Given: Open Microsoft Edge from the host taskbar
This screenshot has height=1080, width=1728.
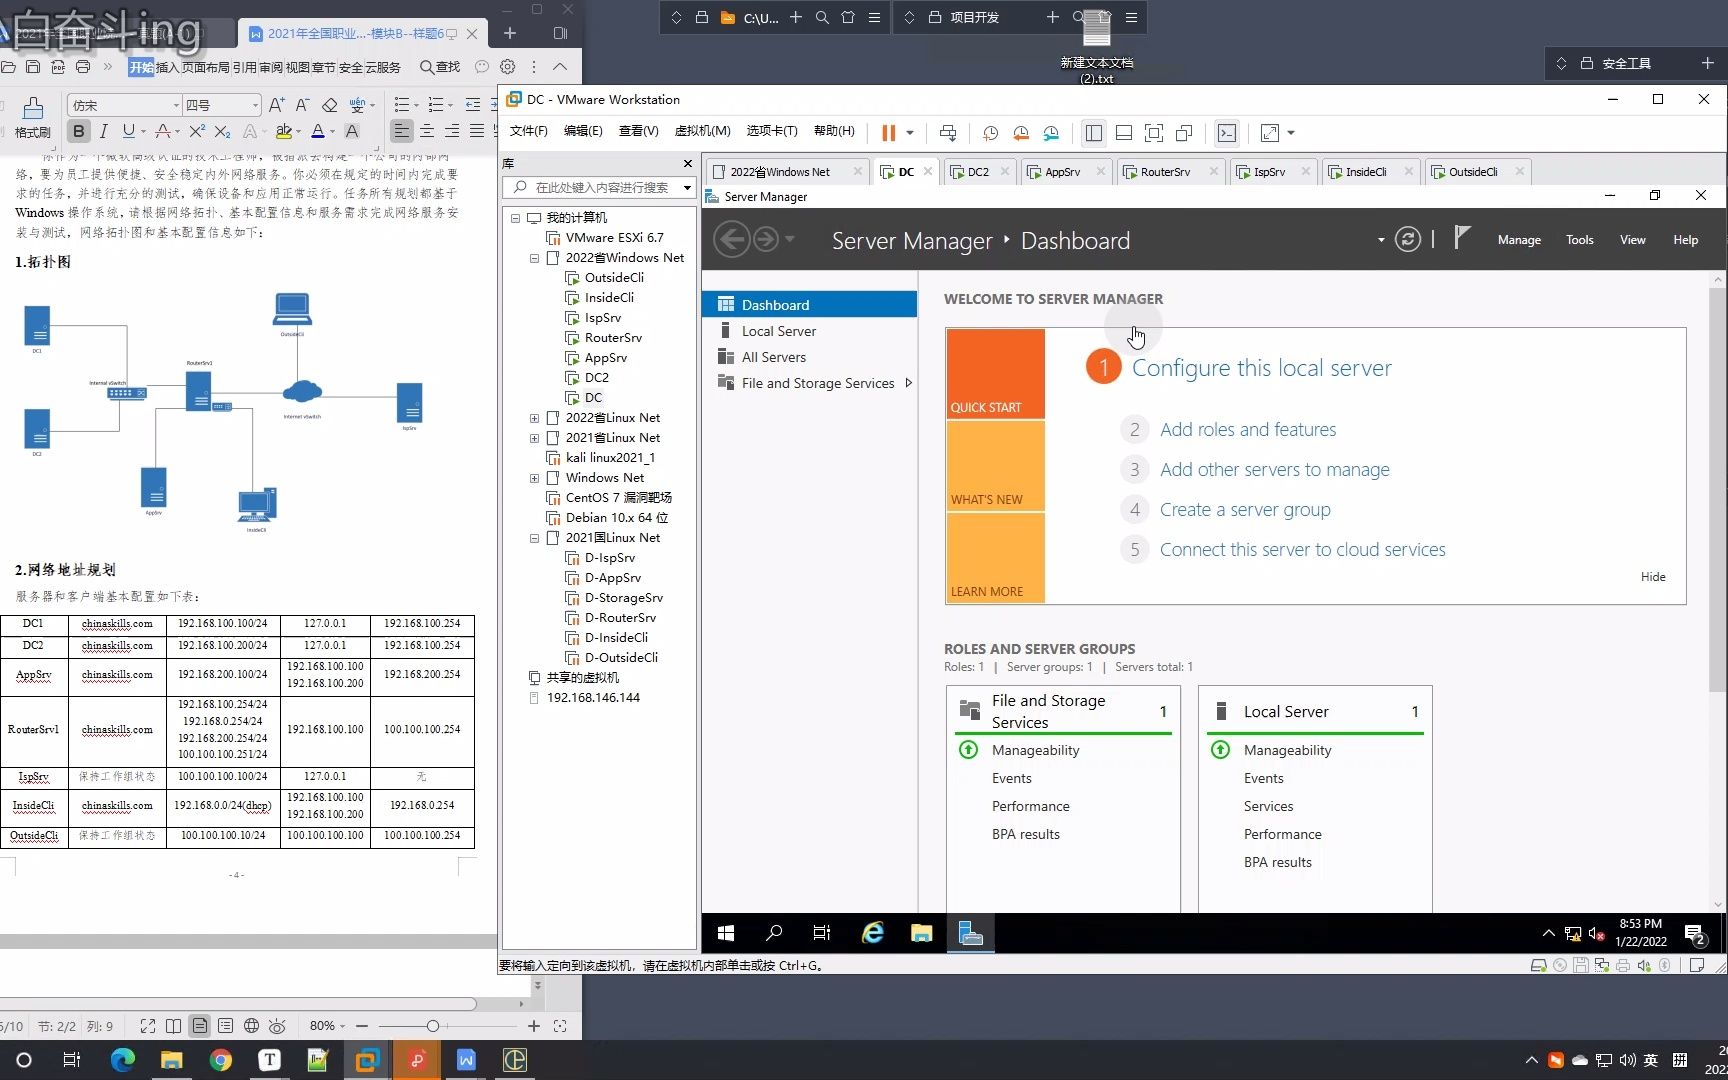Looking at the screenshot, I should tap(122, 1060).
